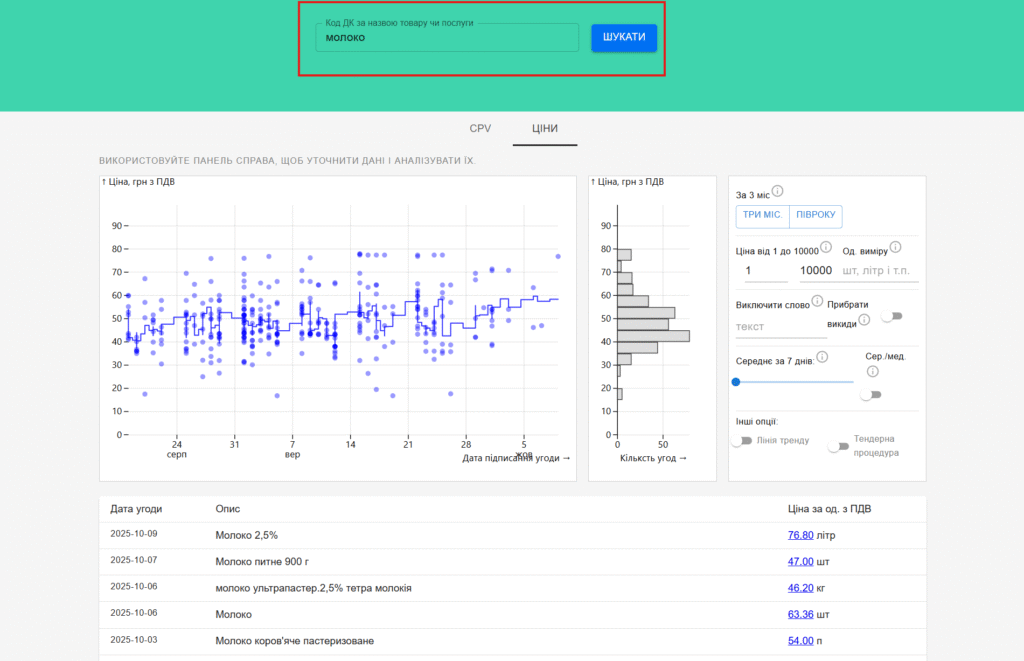Open the 76.80 price link
Screen dimensions: 1024x661
click(x=800, y=535)
